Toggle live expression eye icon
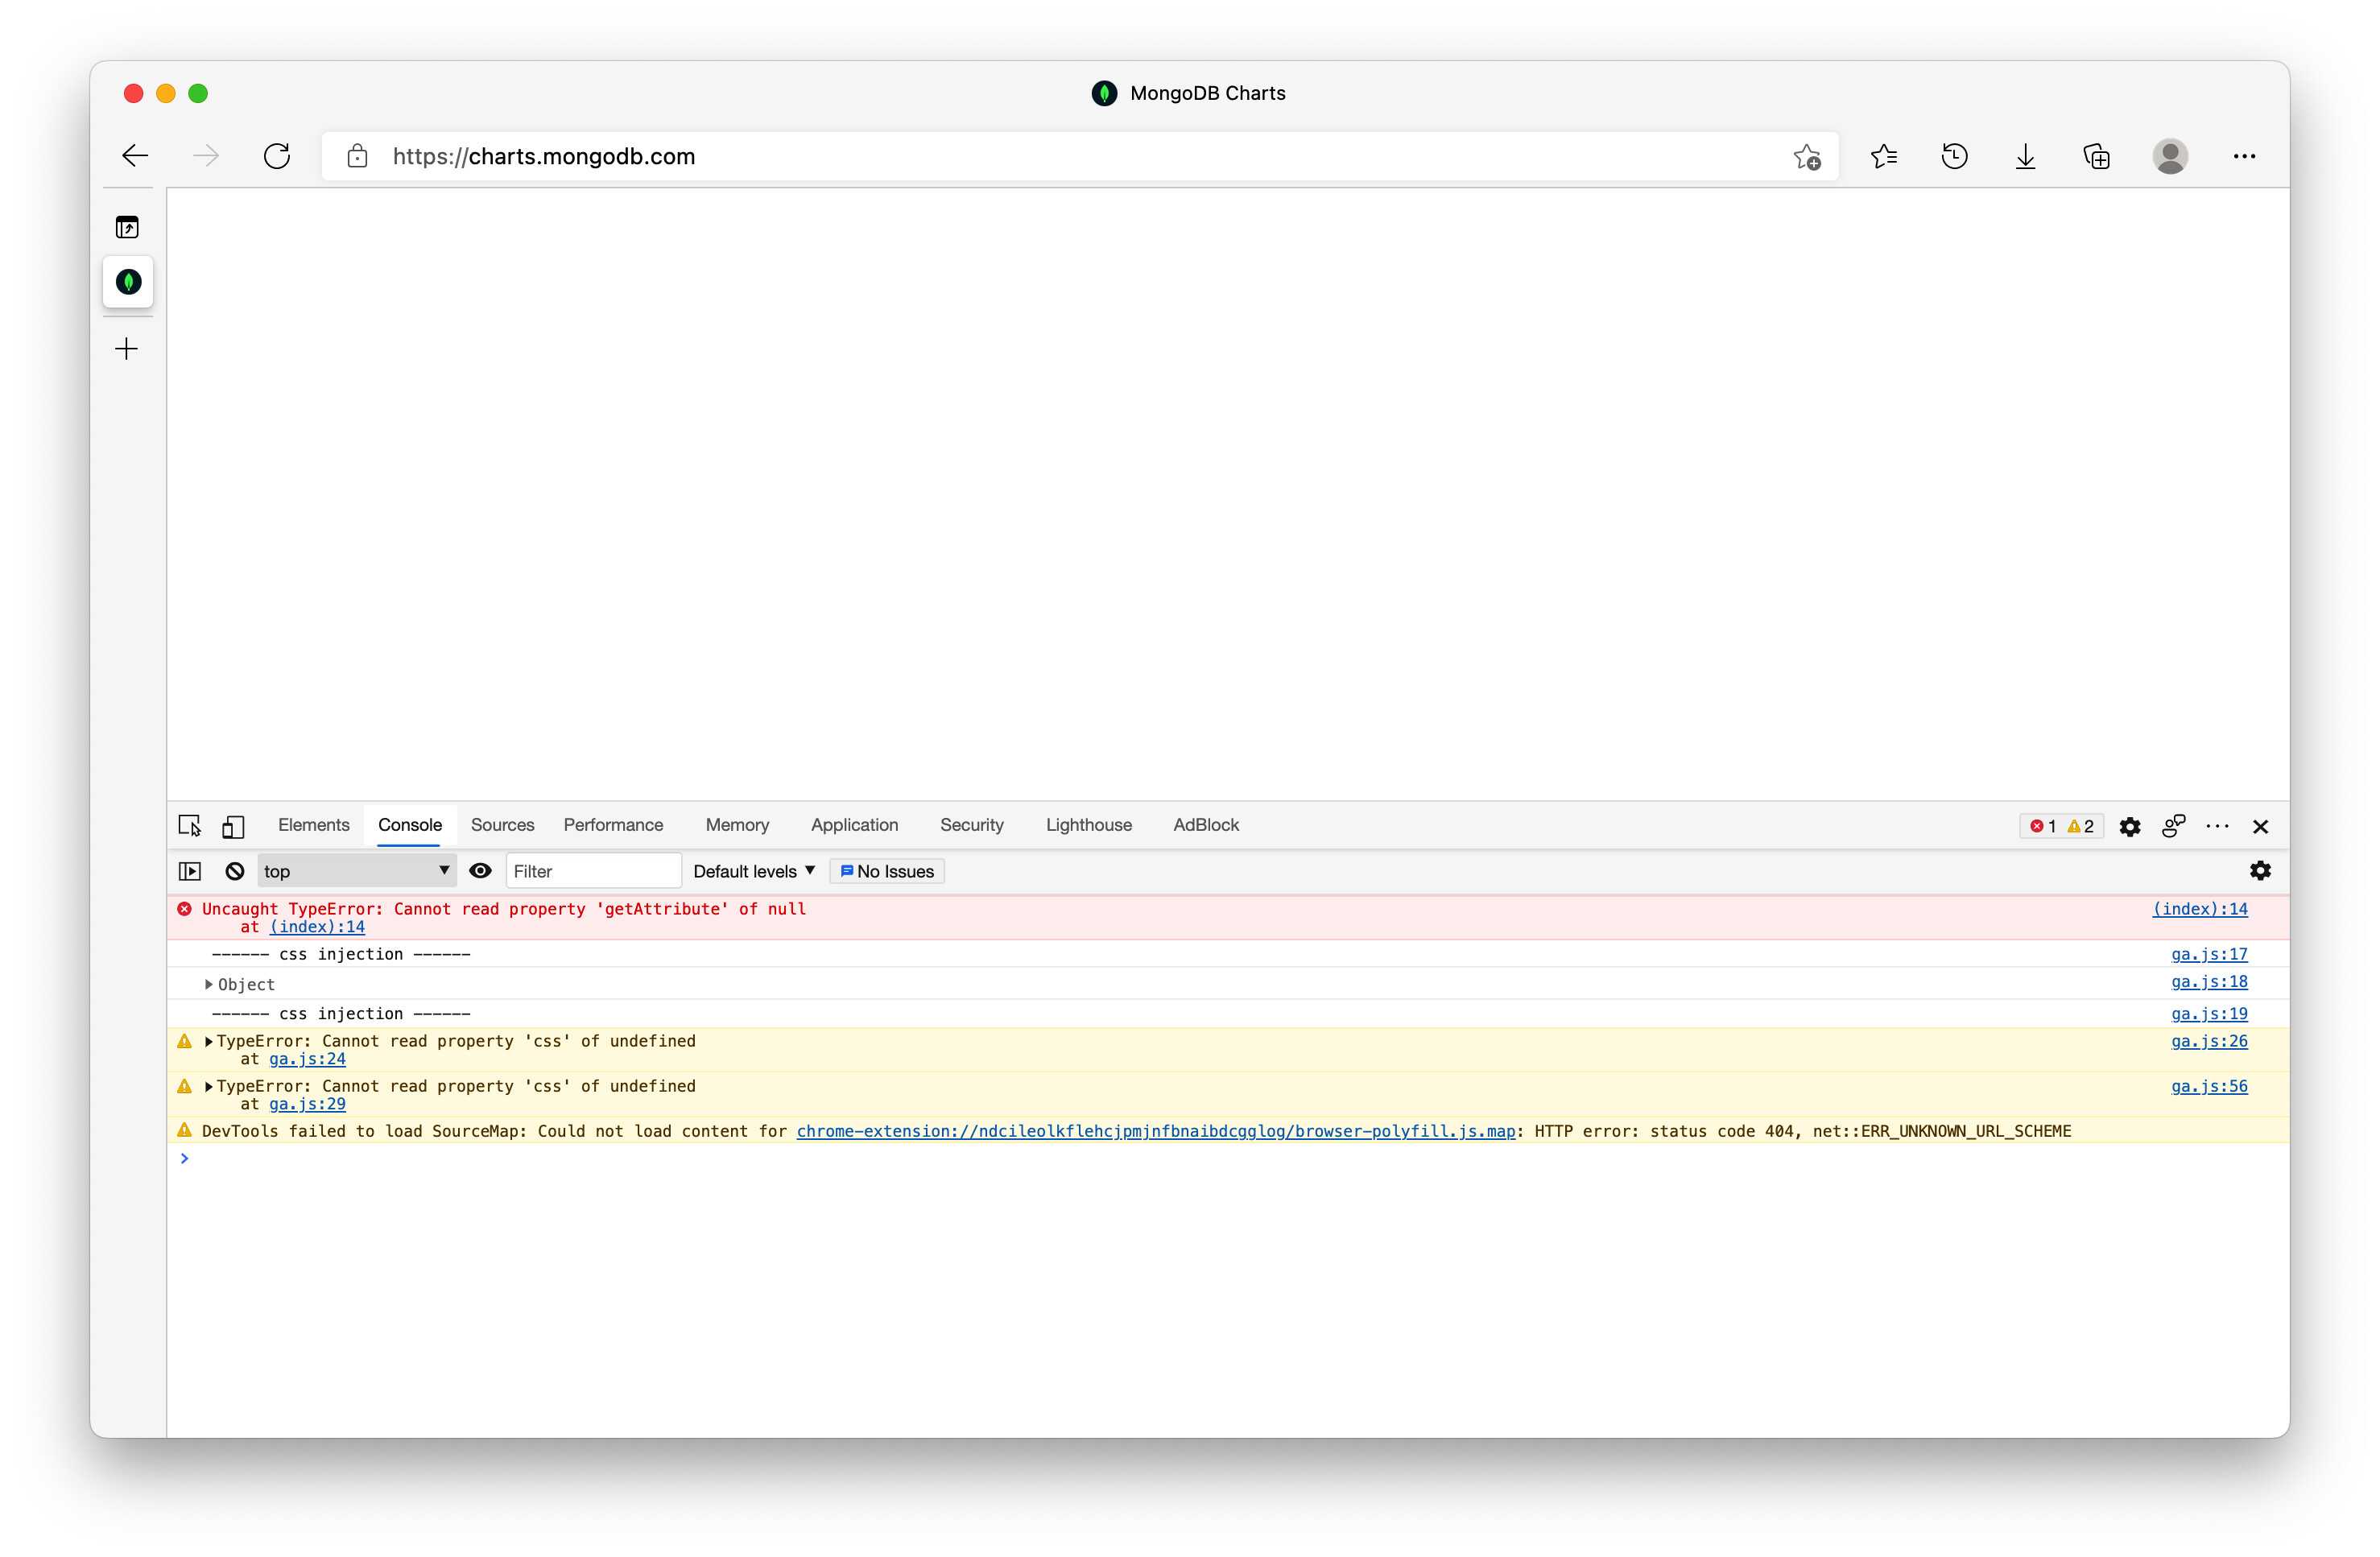Screen dimensions: 2380x1557 click(x=480, y=871)
